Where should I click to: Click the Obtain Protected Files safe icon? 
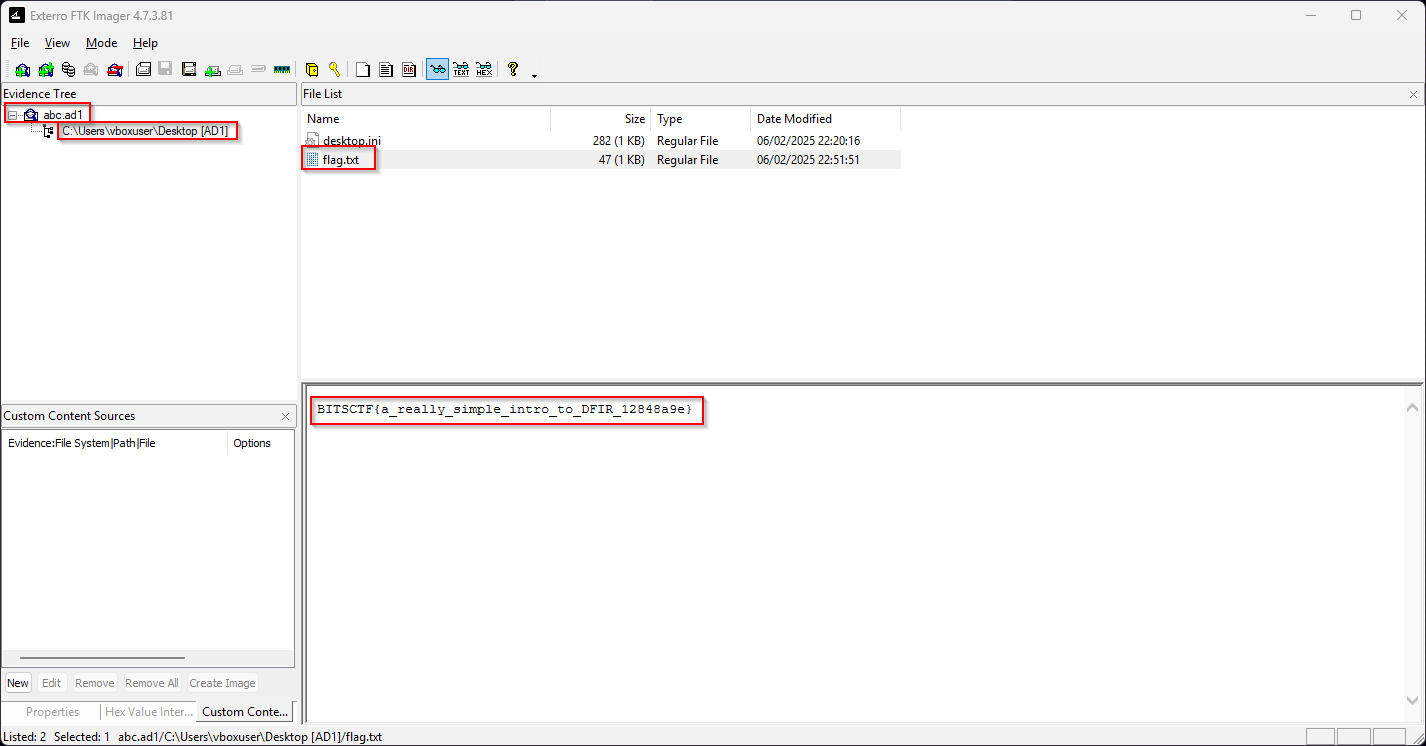tap(312, 70)
